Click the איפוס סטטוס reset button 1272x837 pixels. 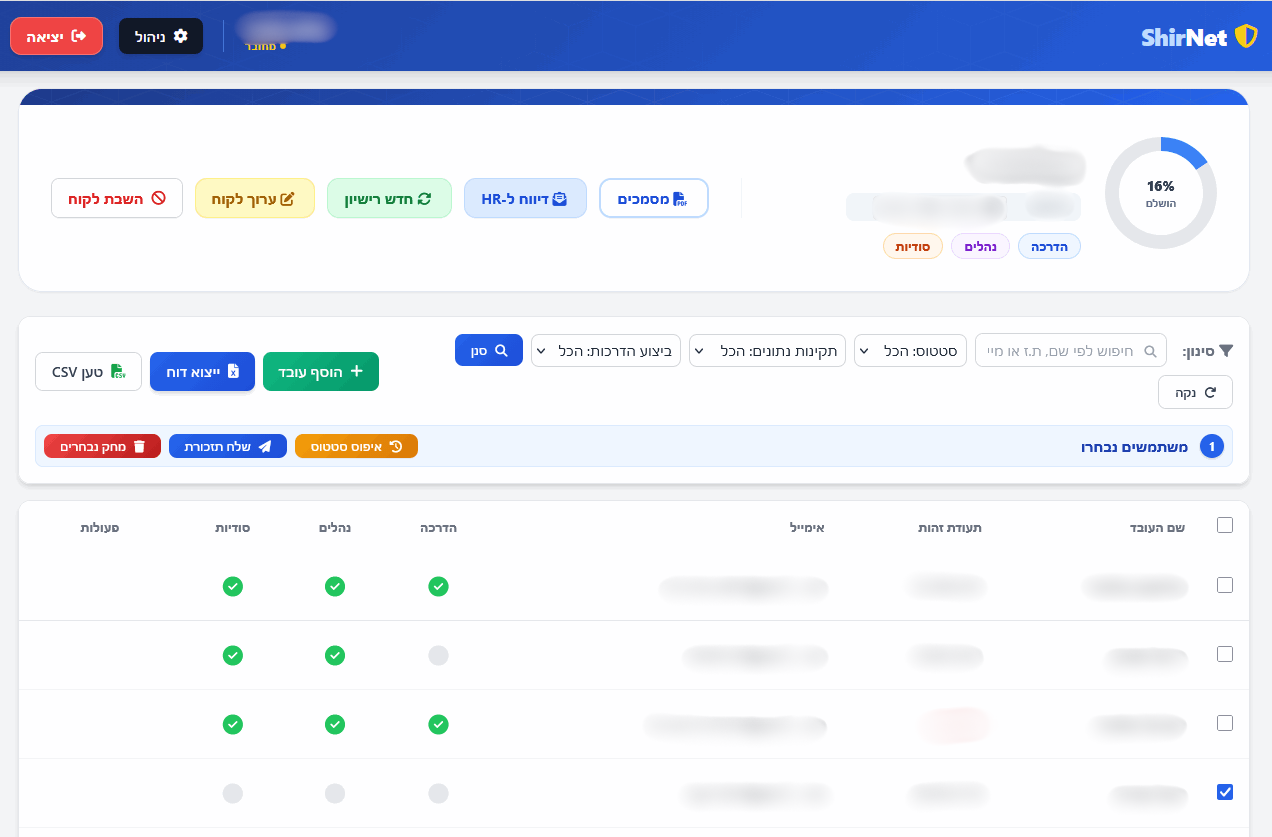[356, 447]
